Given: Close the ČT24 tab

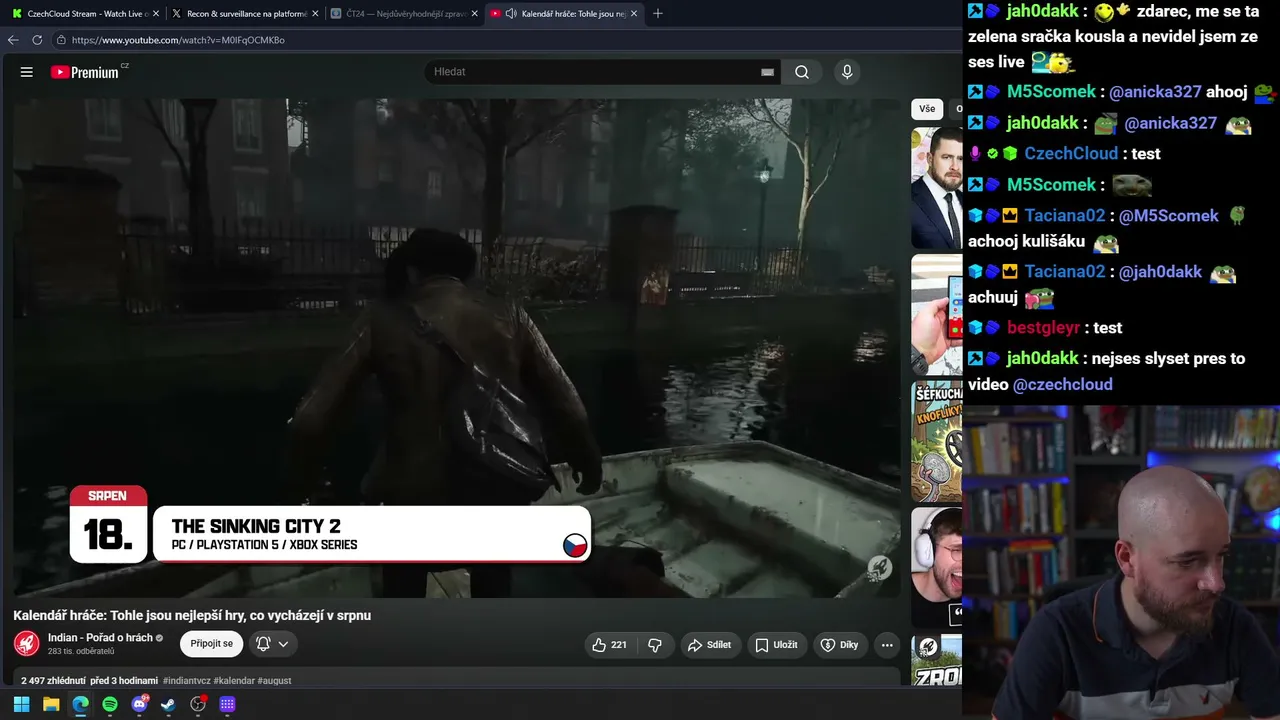Looking at the screenshot, I should [x=475, y=14].
